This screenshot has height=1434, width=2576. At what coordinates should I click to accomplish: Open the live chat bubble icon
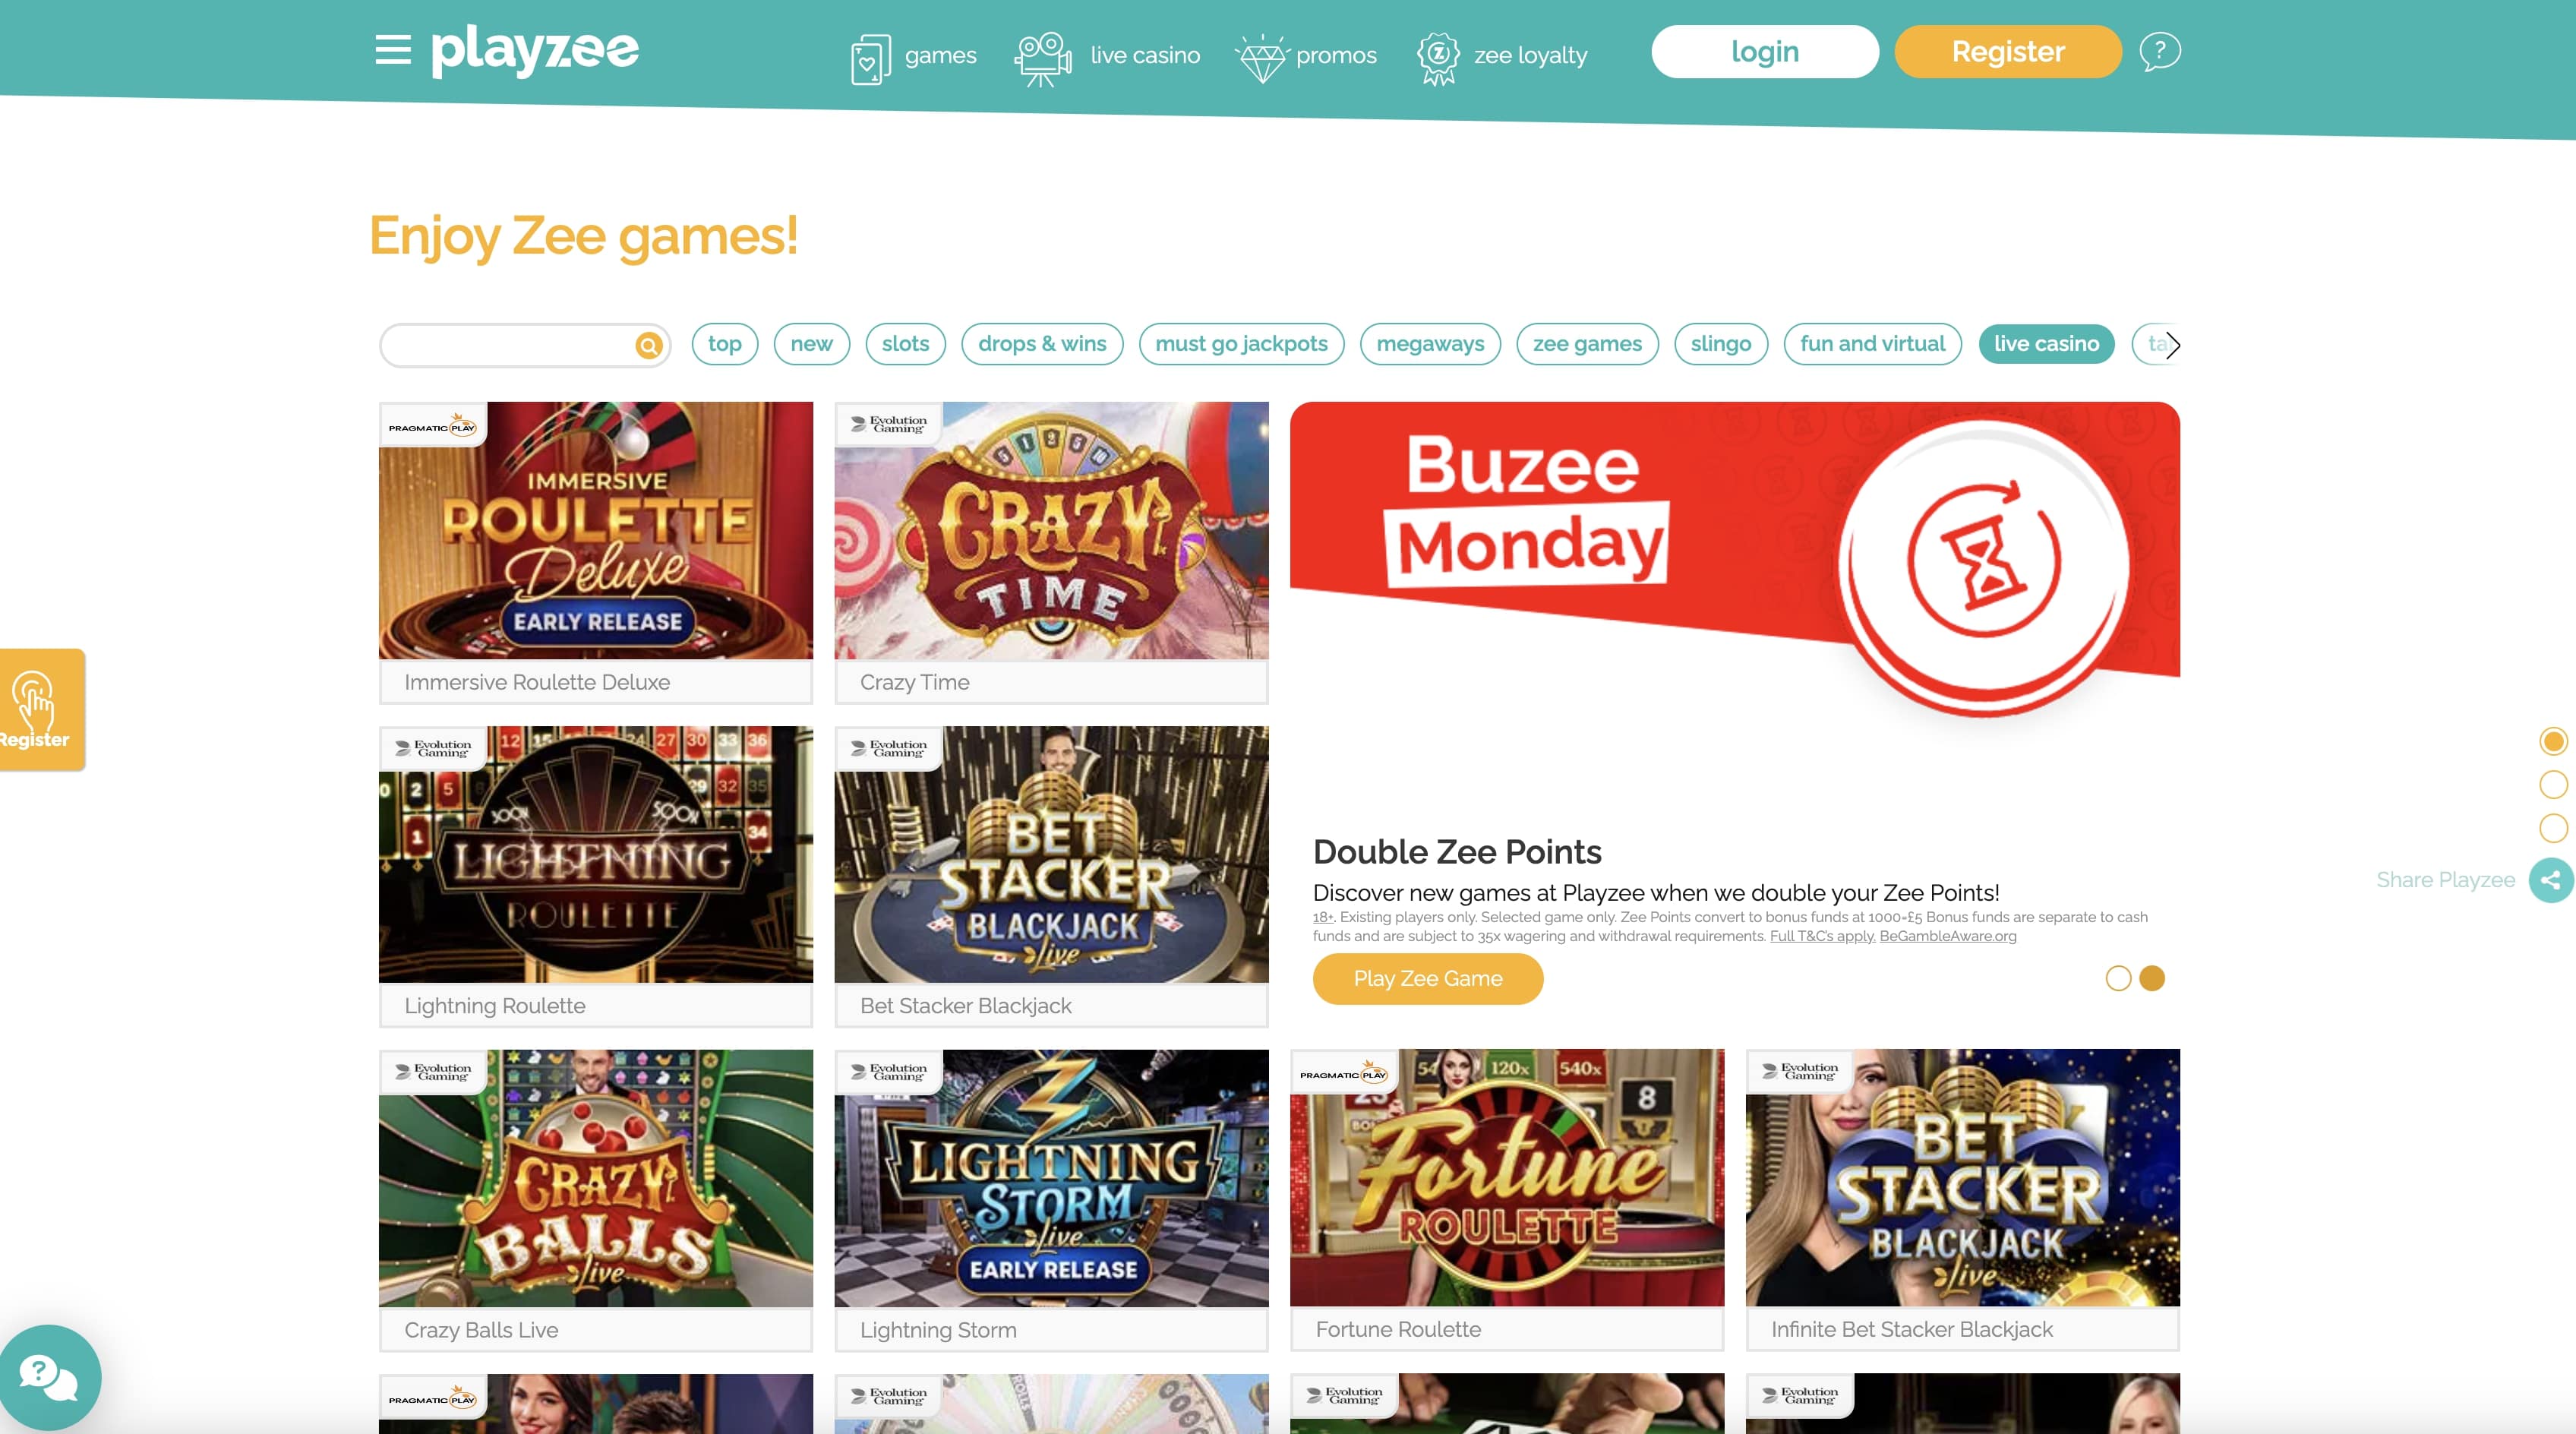pyautogui.click(x=48, y=1378)
